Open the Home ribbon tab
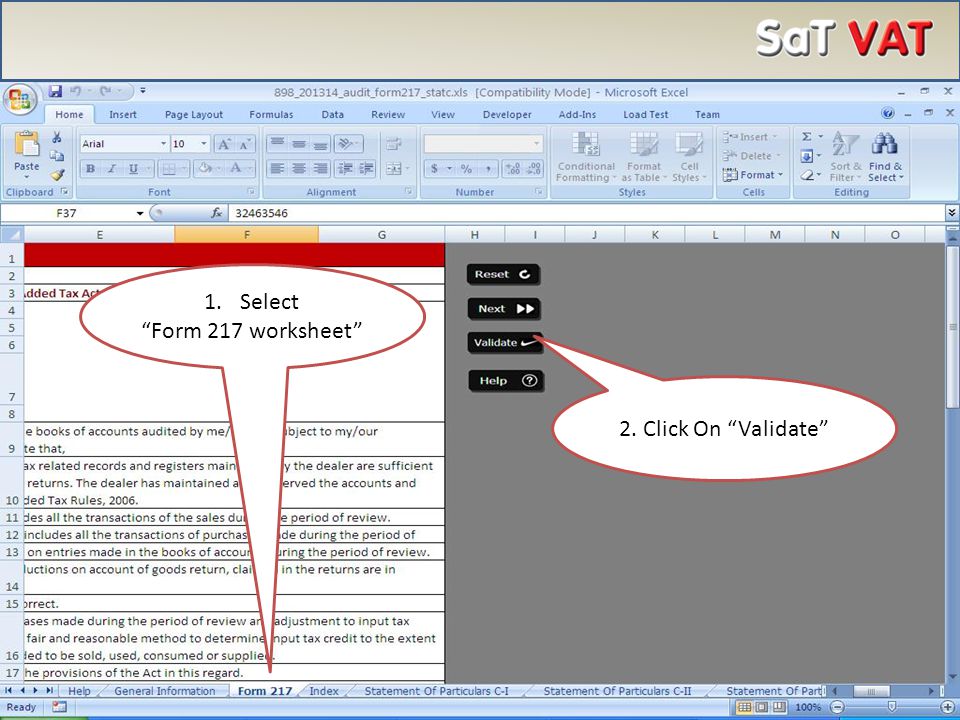 69,114
